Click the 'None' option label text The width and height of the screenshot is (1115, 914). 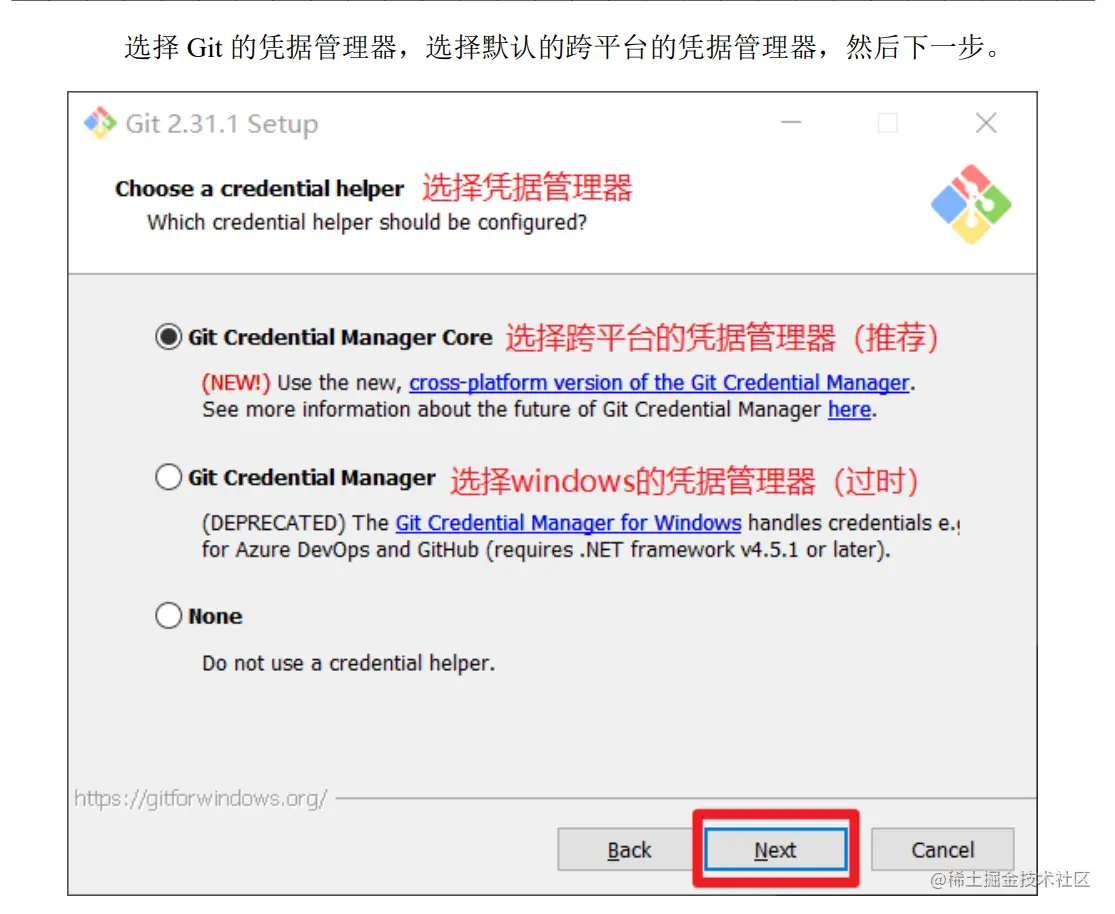pyautogui.click(x=215, y=616)
